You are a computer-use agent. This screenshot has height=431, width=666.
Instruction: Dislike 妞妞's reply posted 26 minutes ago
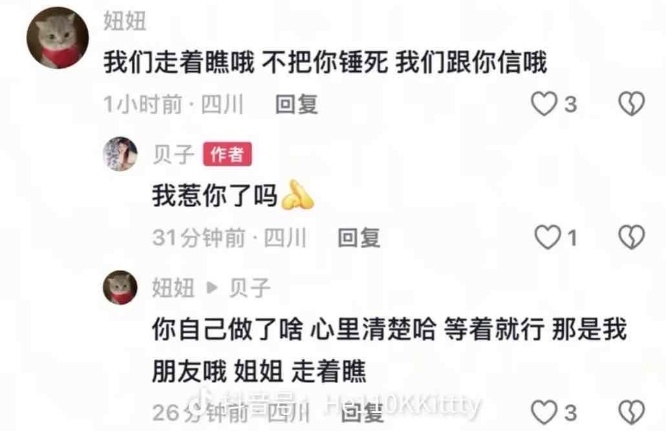click(632, 412)
